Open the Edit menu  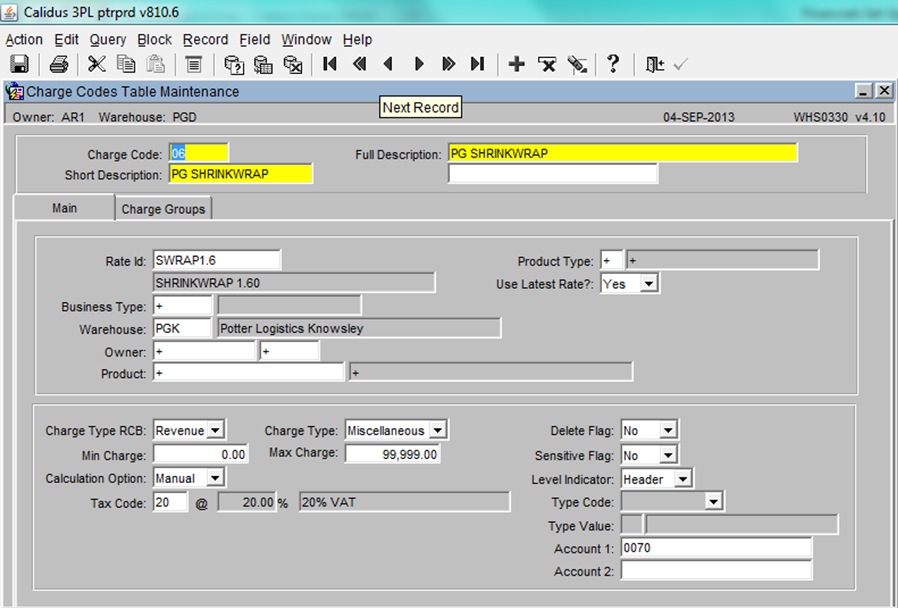pos(66,40)
